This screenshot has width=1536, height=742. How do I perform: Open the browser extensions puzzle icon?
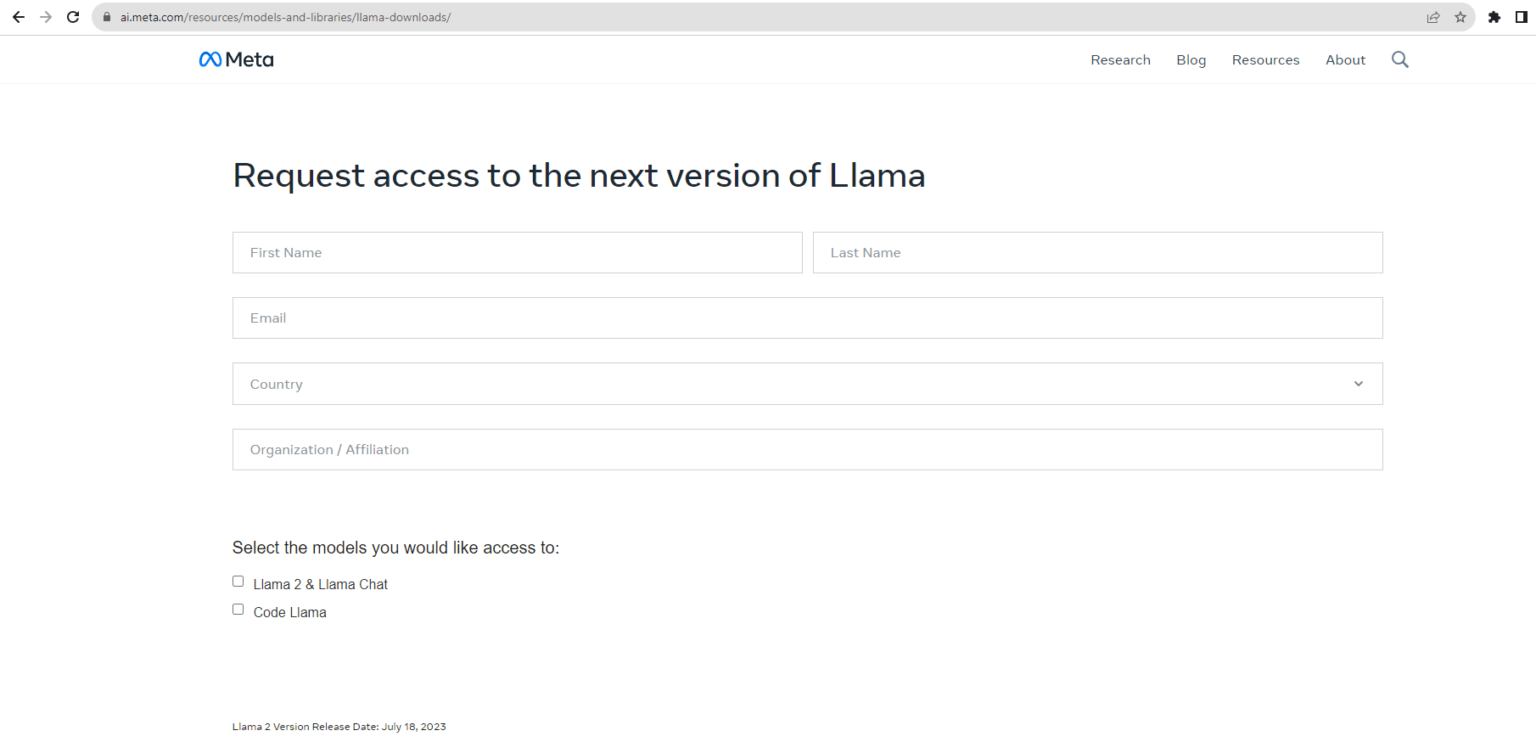(1494, 17)
